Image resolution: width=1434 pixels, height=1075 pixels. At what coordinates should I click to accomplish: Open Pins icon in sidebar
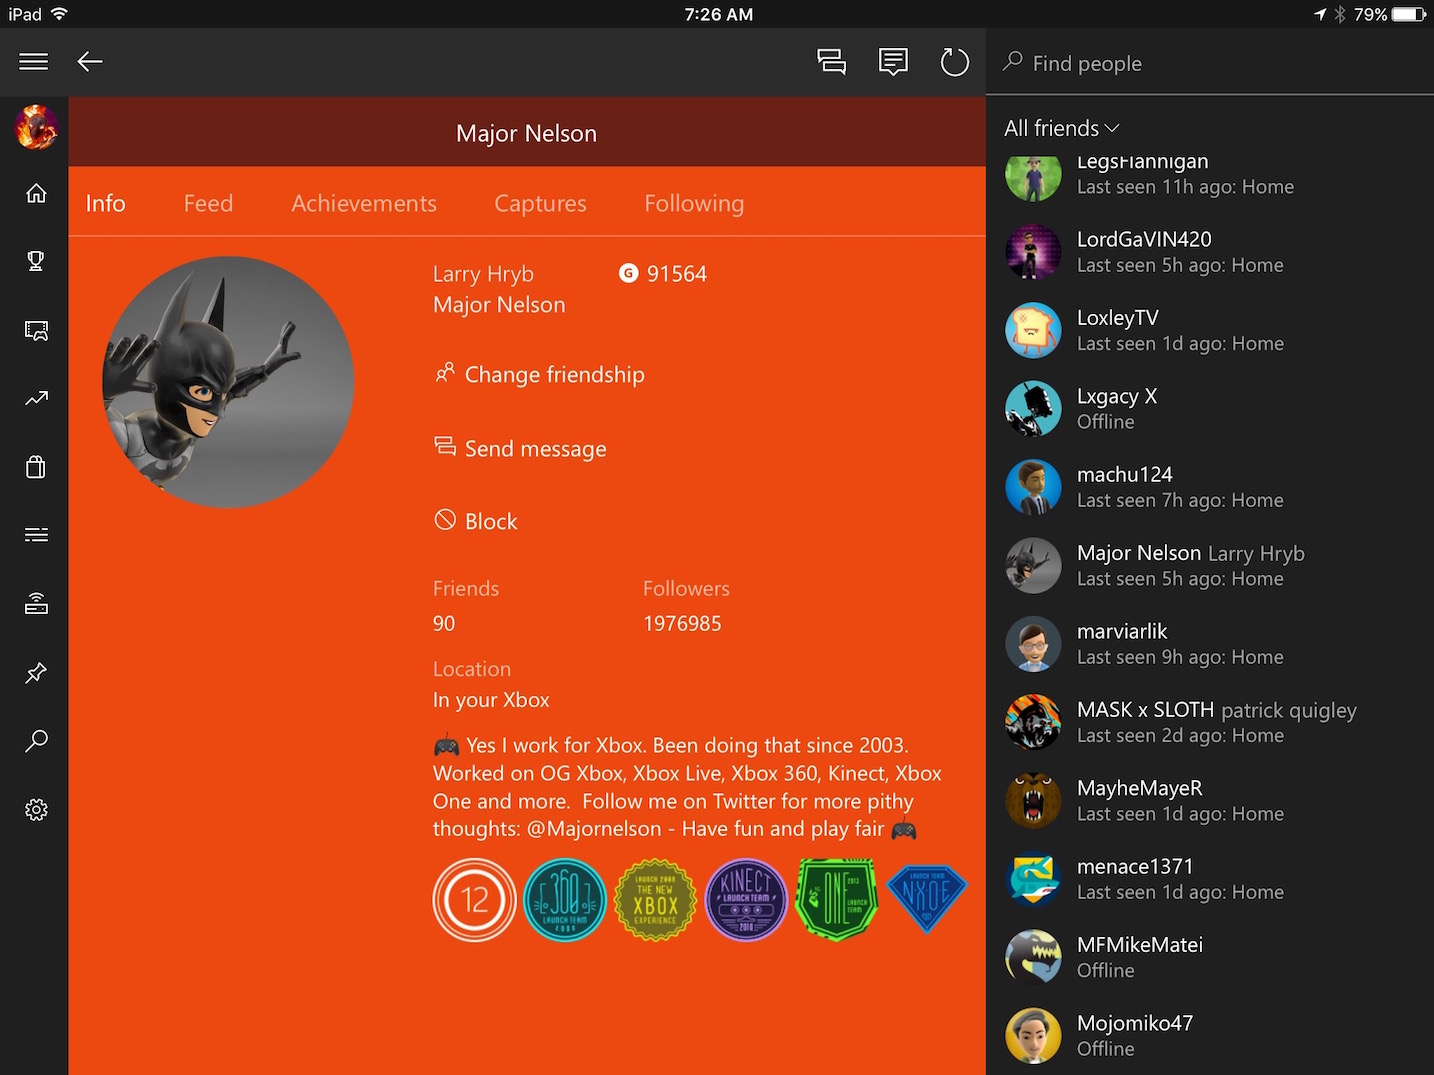pyautogui.click(x=36, y=672)
